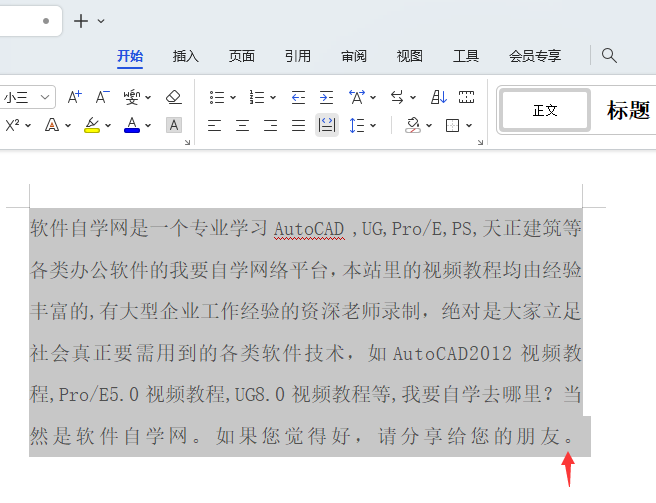Expand highlight color dropdown arrow
This screenshot has width=656, height=503.
[108, 125]
